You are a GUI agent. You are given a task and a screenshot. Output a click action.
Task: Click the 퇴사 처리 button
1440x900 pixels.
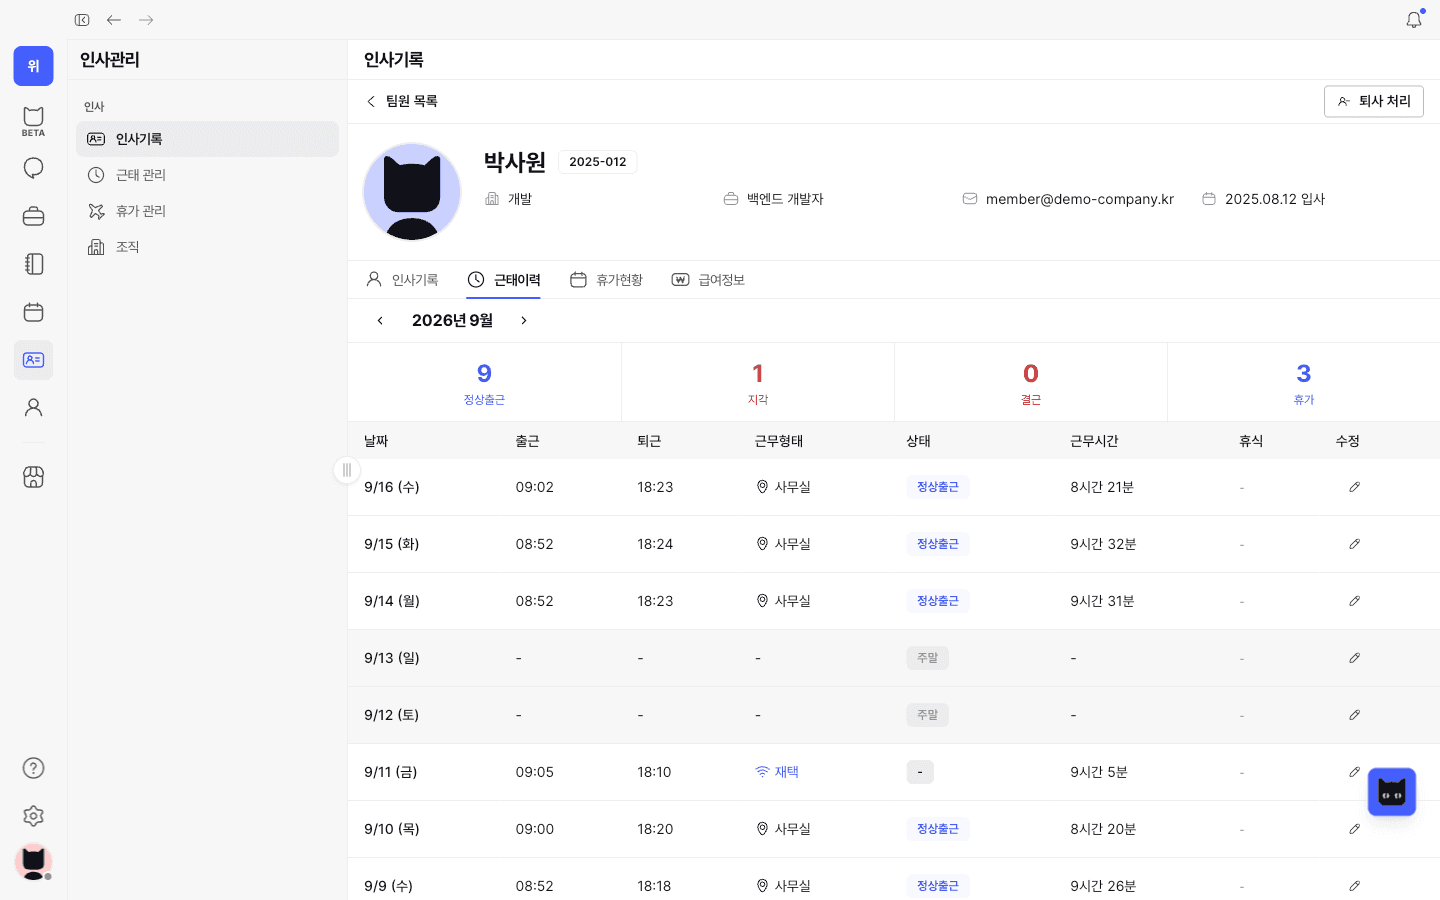pos(1374,101)
